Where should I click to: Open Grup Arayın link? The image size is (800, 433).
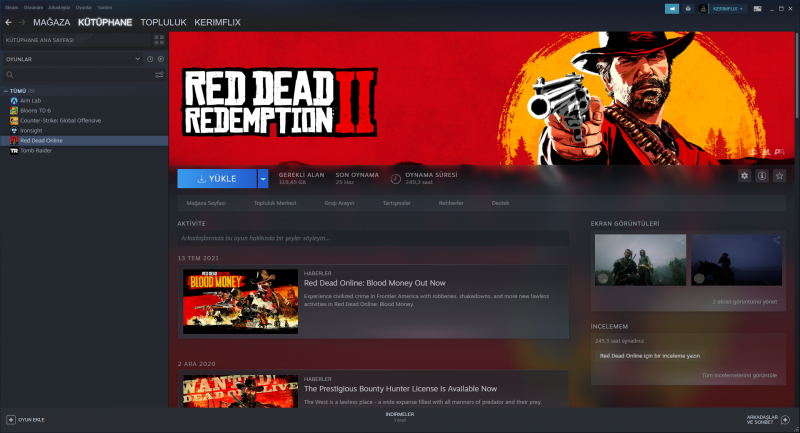[339, 203]
